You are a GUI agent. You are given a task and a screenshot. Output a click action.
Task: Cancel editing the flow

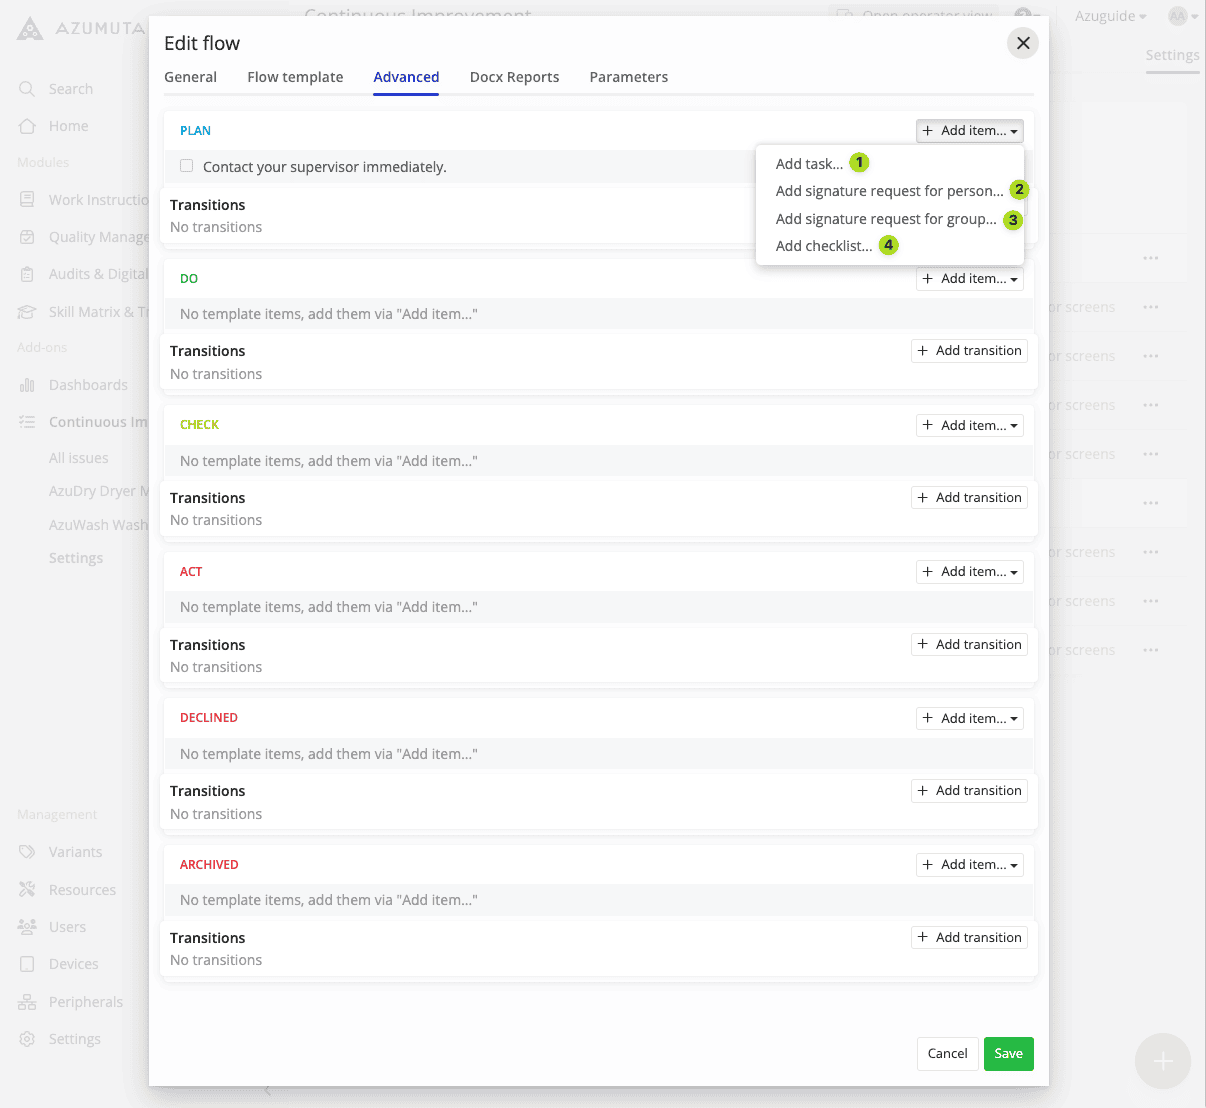tap(947, 1053)
